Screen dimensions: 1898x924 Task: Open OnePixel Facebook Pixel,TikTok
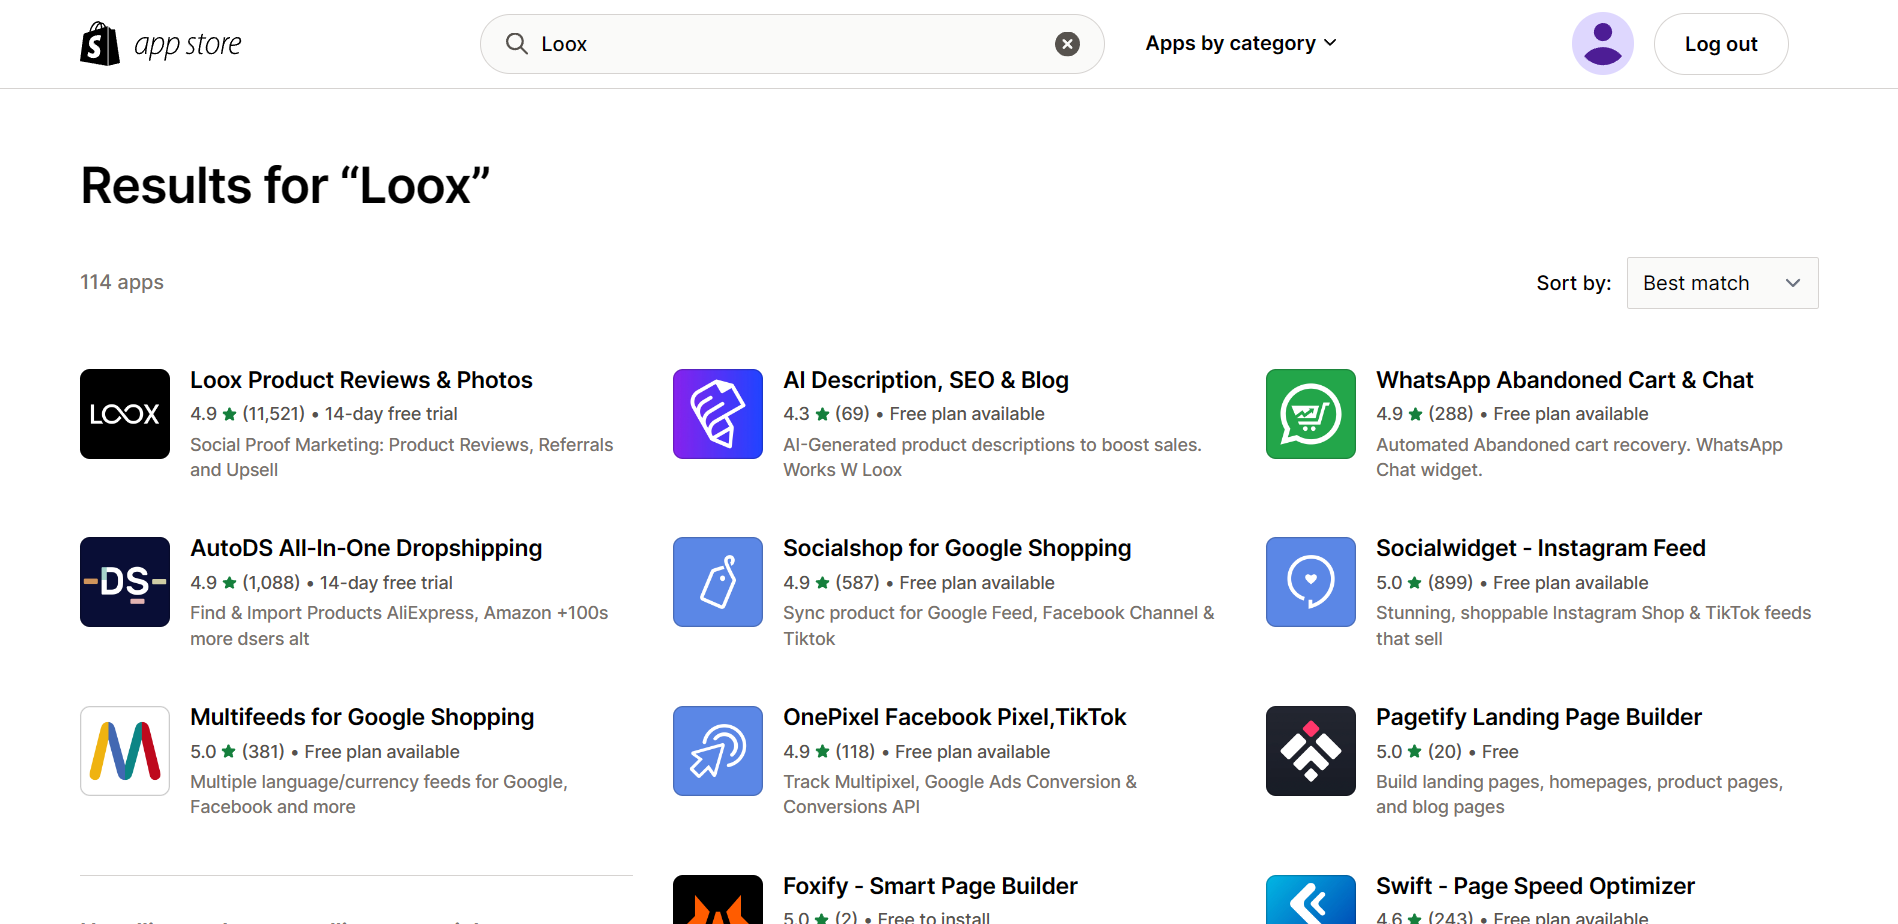click(x=955, y=717)
